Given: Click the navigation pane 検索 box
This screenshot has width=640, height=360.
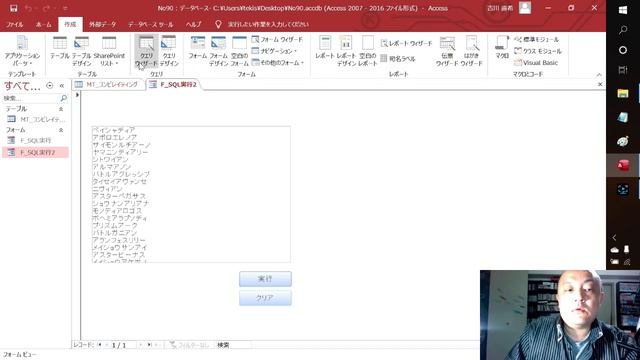Looking at the screenshot, I should pos(31,98).
